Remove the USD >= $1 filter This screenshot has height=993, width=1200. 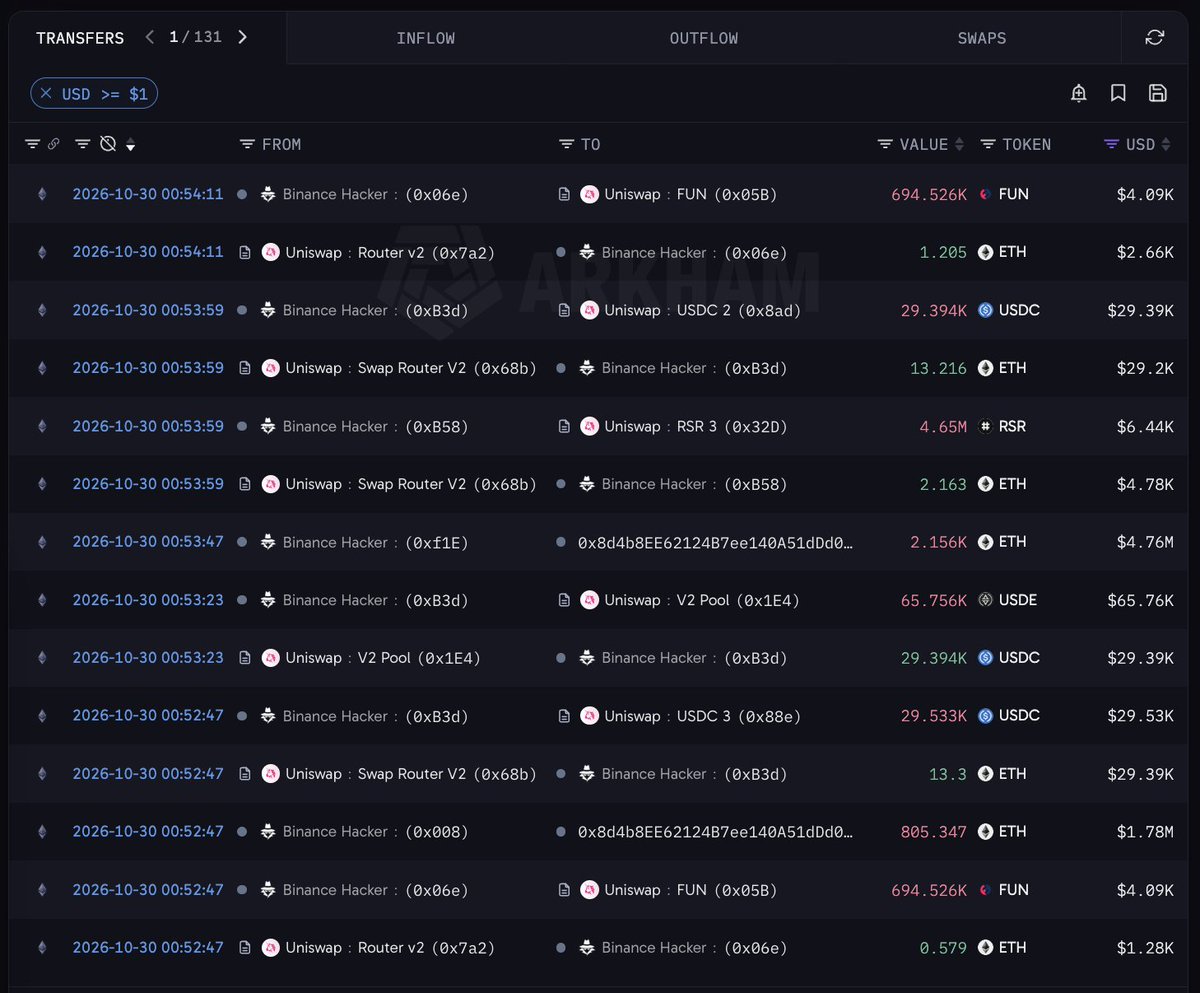[46, 94]
